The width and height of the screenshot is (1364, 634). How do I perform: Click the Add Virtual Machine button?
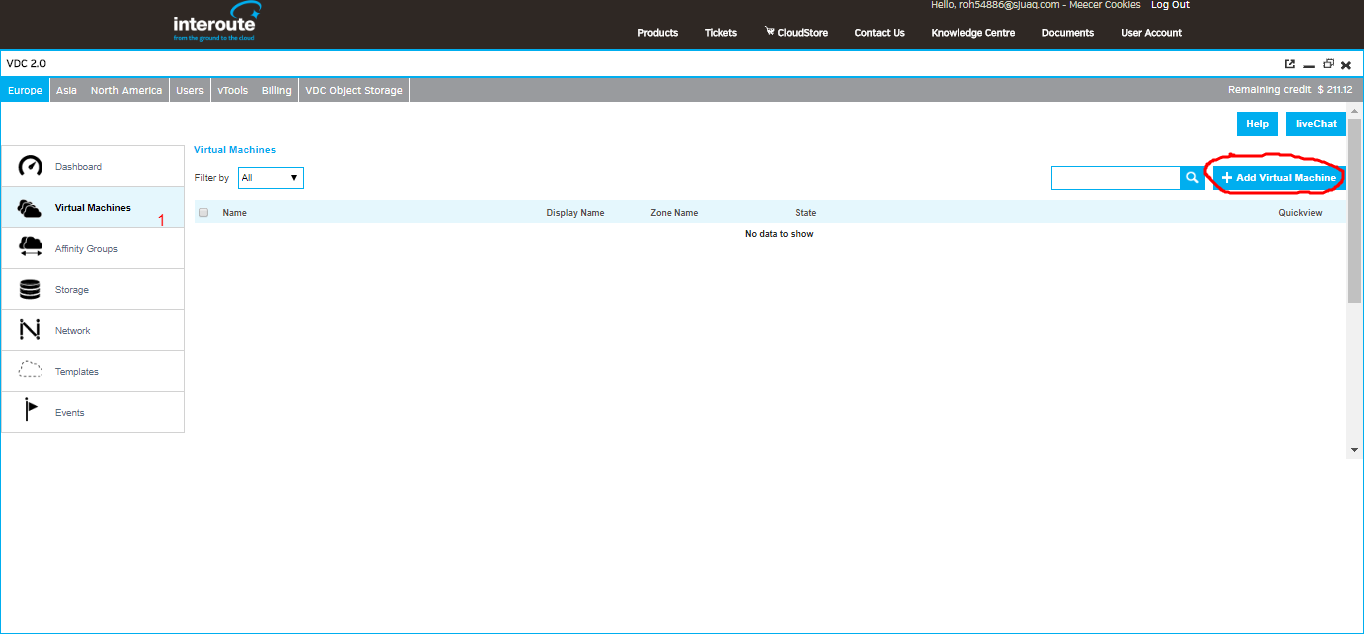[x=1279, y=178]
